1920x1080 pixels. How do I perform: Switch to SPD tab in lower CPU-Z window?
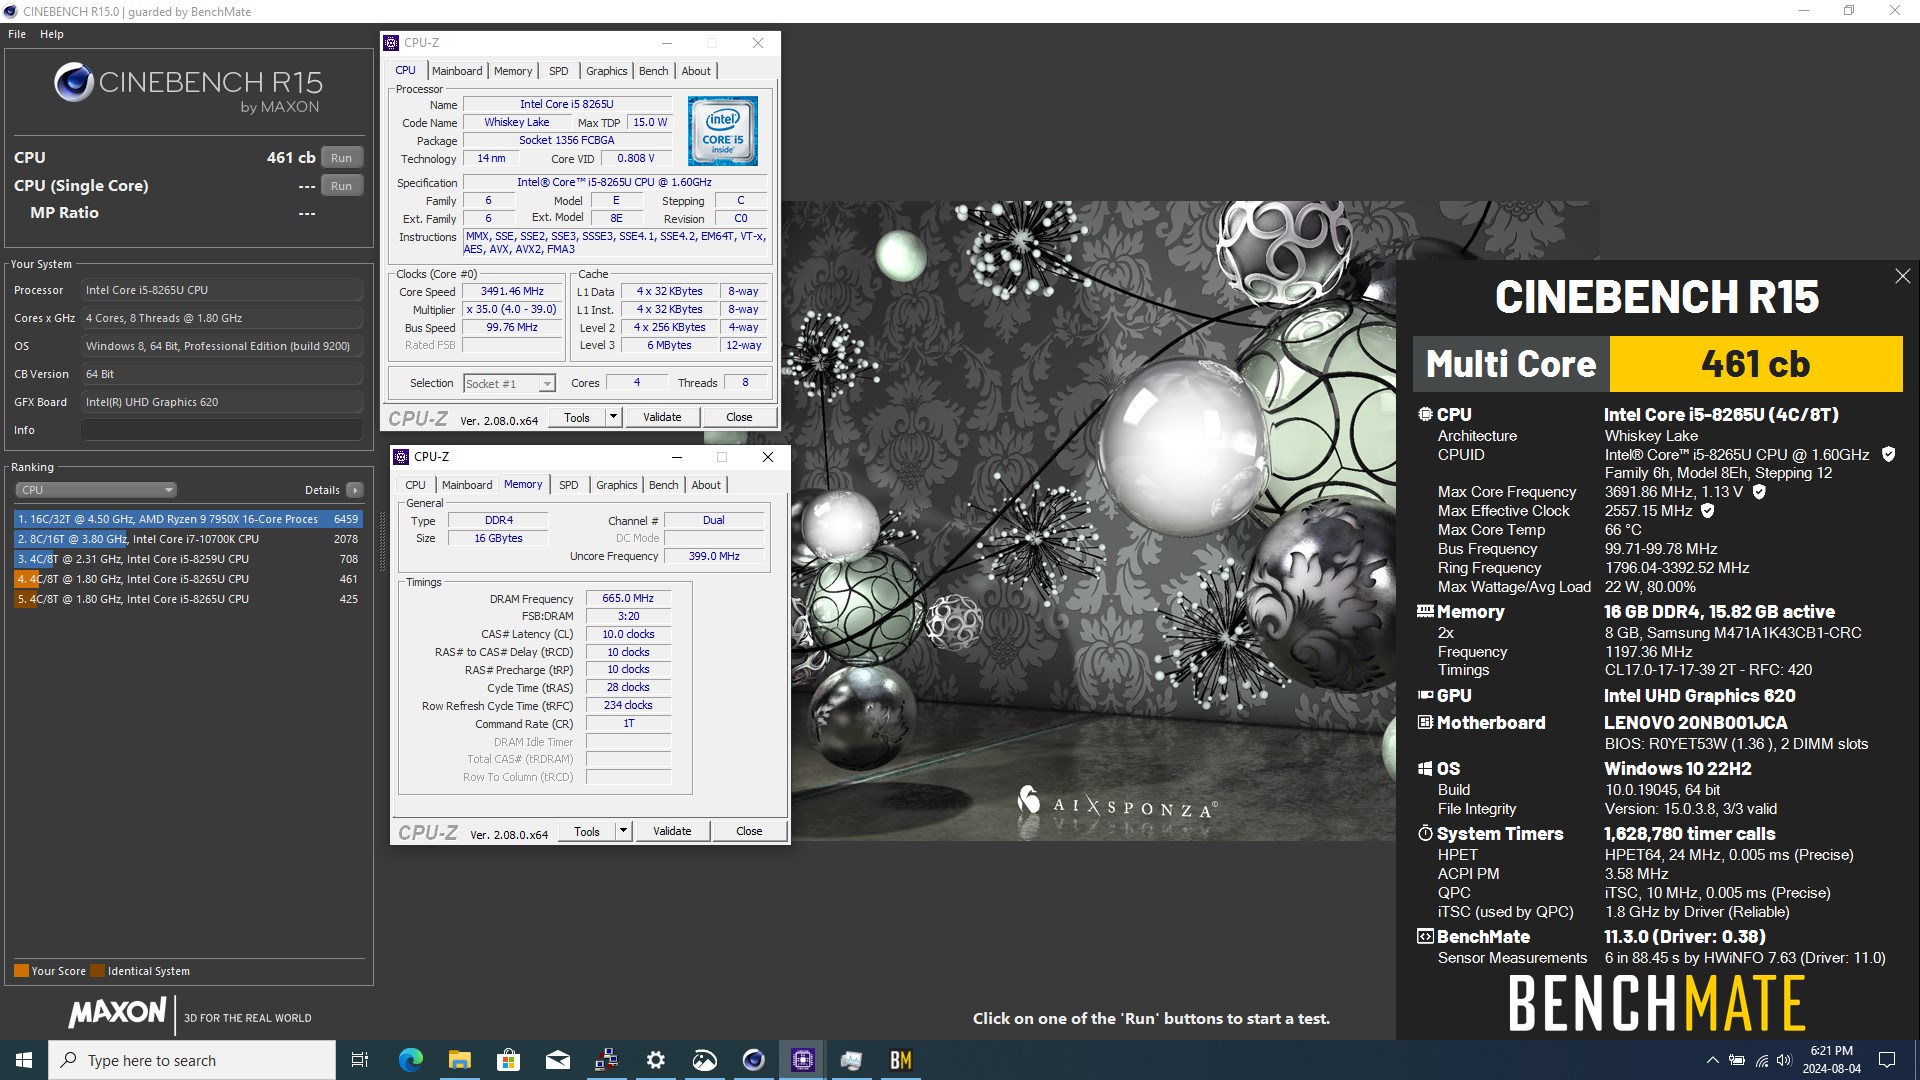pyautogui.click(x=569, y=485)
